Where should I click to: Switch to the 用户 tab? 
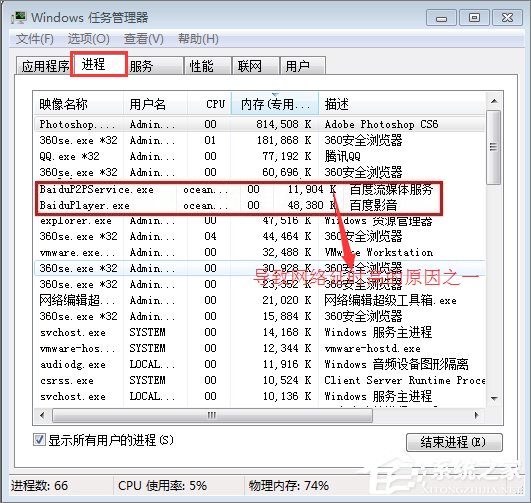[303, 66]
